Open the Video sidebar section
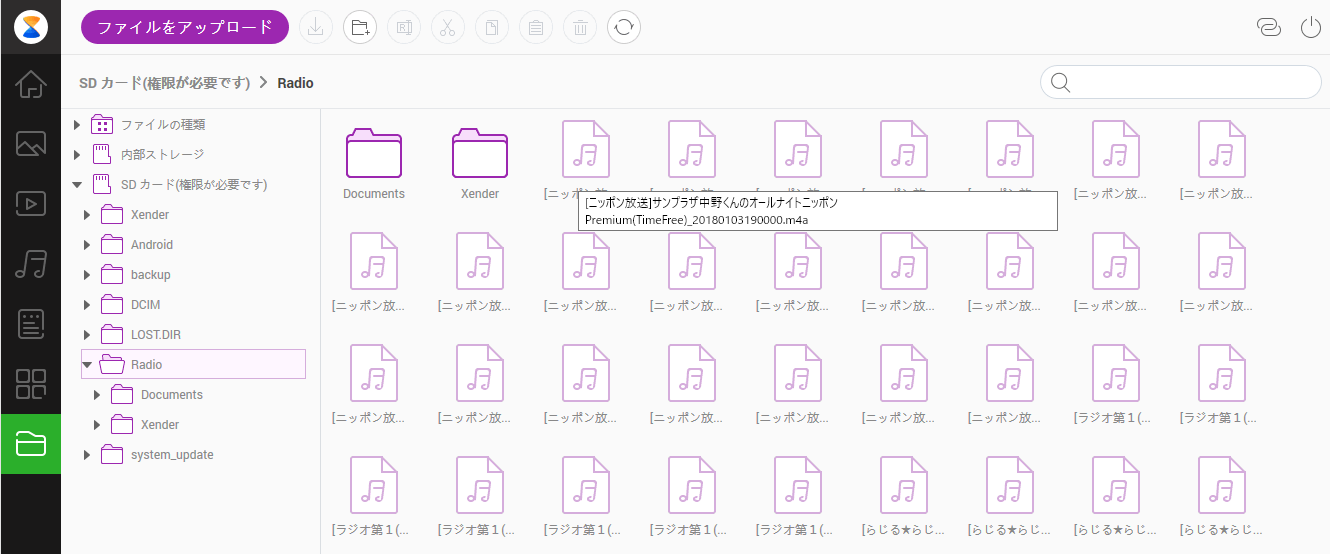 [31, 204]
